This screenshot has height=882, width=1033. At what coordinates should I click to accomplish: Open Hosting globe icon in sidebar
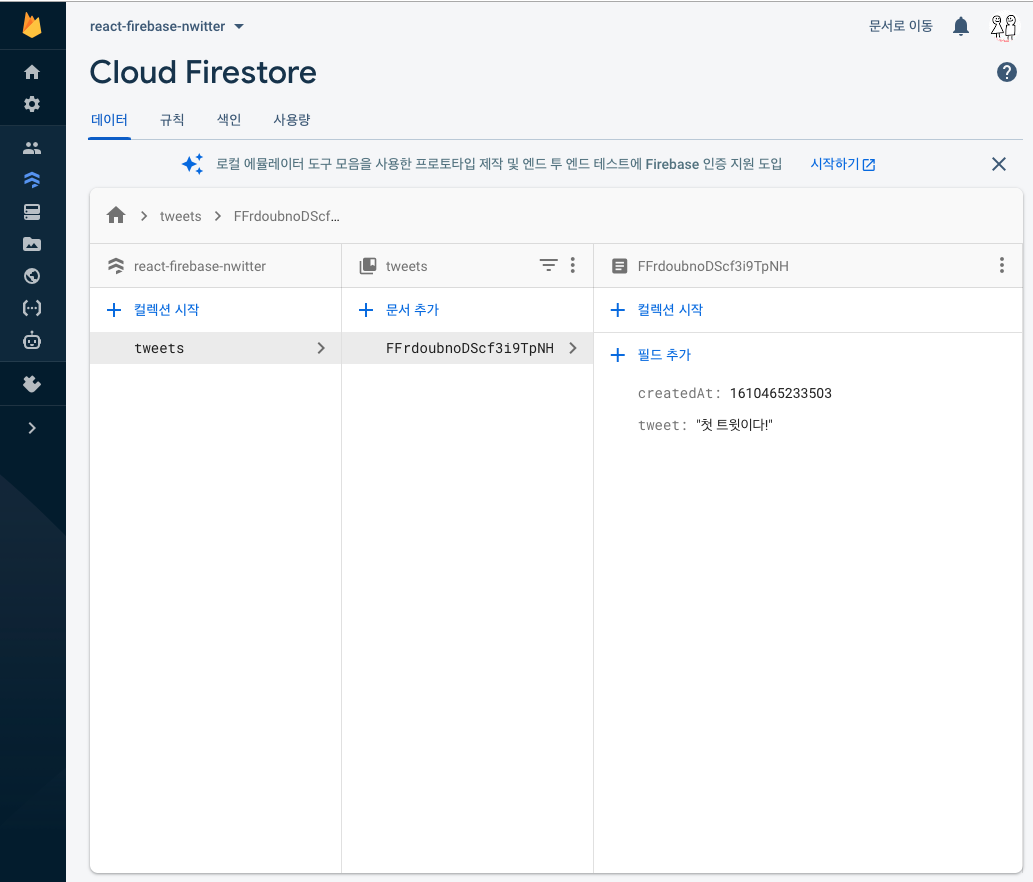click(x=32, y=276)
